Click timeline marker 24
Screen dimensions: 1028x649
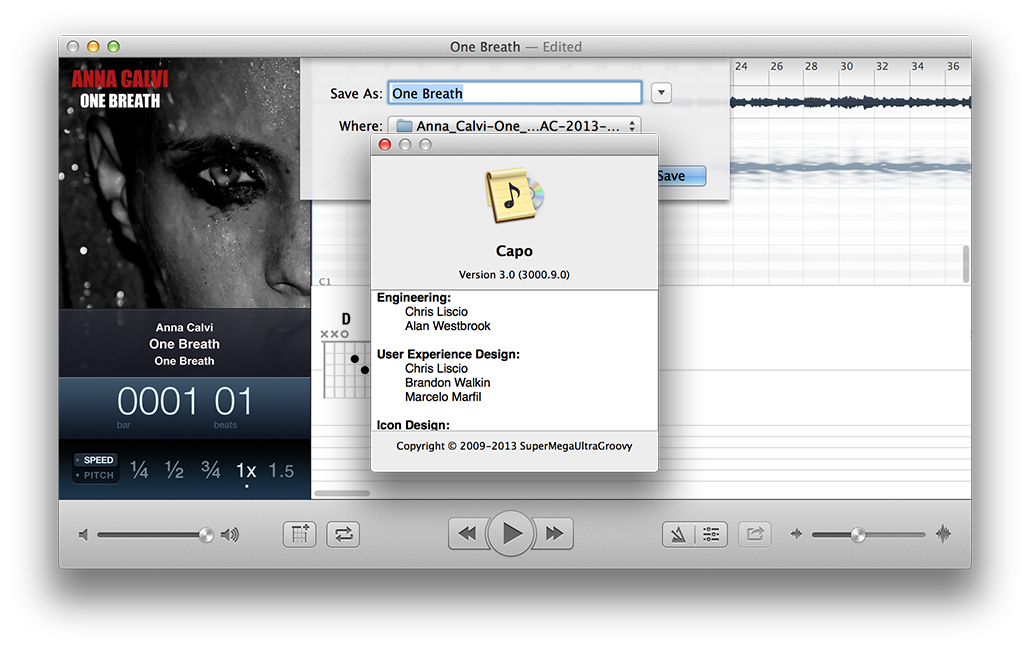tap(741, 66)
